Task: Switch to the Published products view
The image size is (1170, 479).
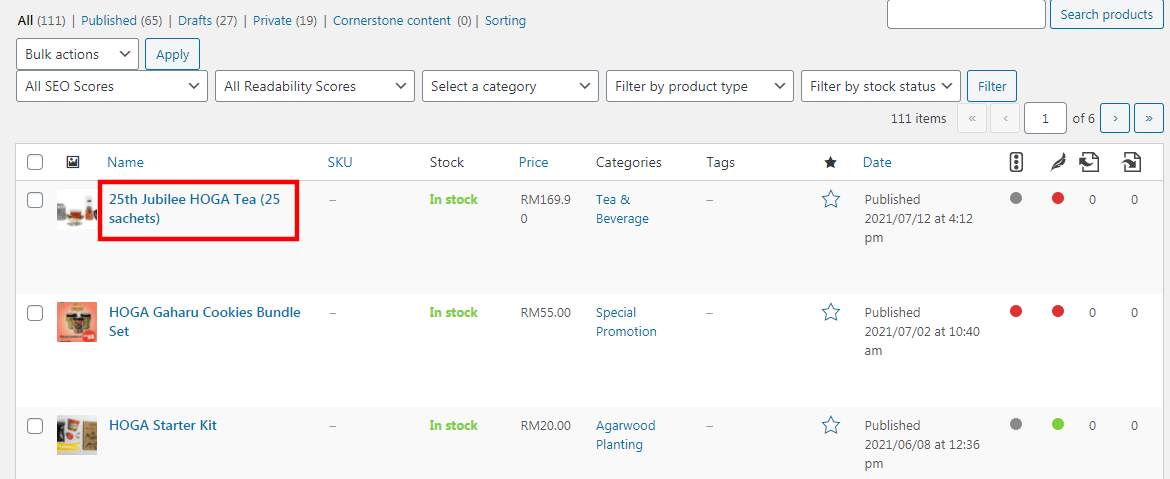Action: 109,20
